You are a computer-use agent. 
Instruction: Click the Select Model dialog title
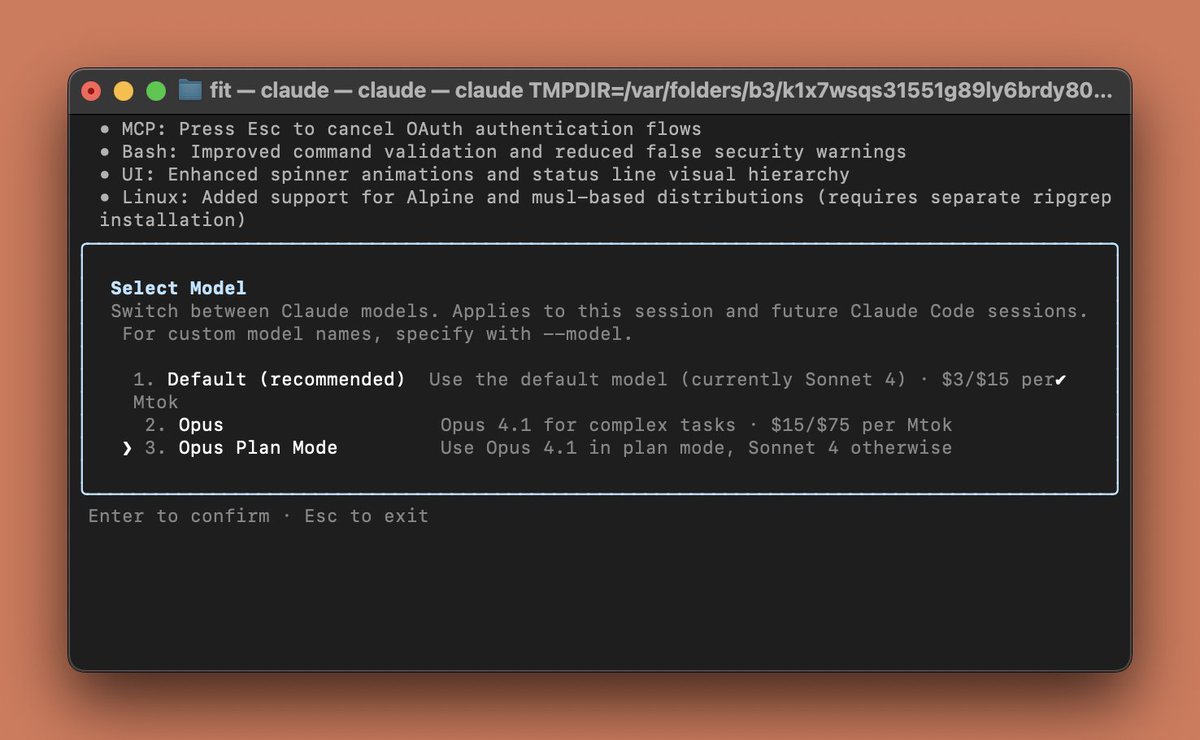178,288
